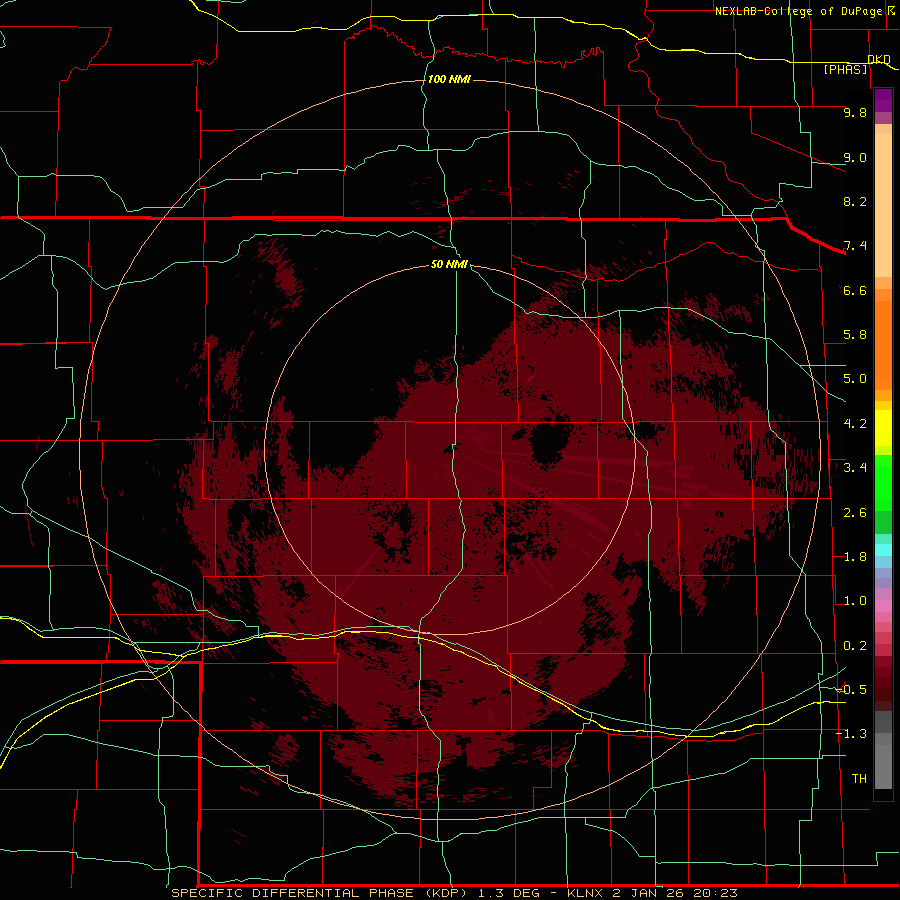Click the 50 NMI range ring label
The width and height of the screenshot is (900, 900).
pos(449,264)
